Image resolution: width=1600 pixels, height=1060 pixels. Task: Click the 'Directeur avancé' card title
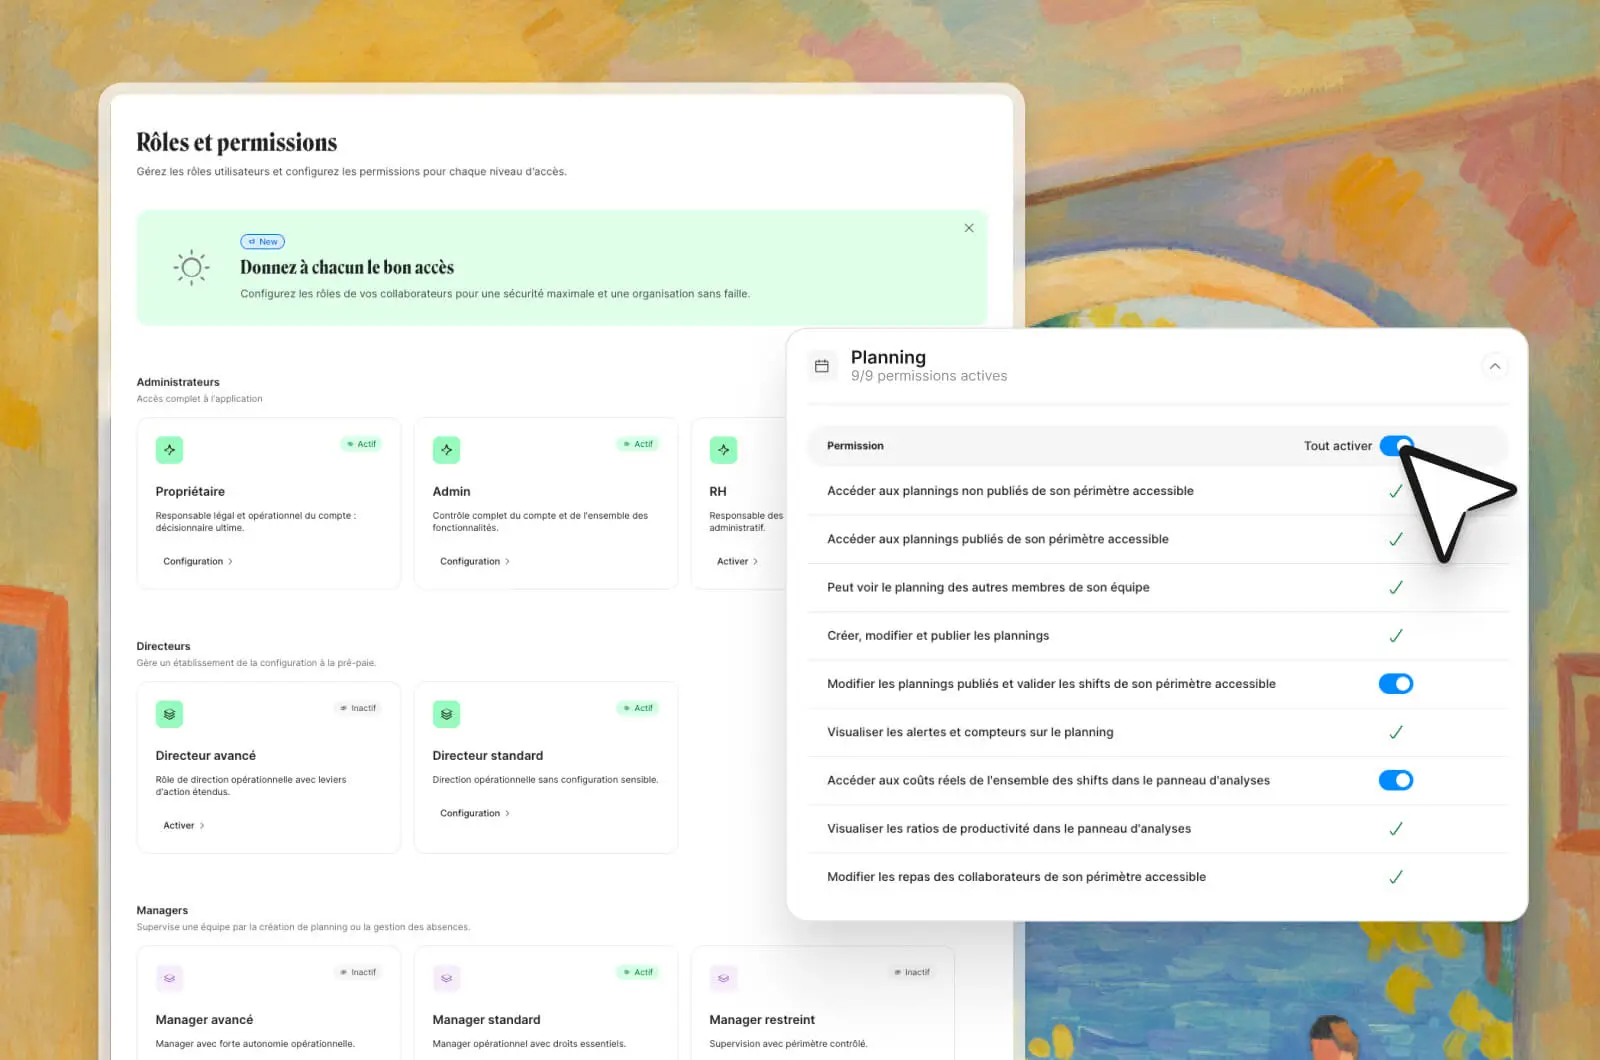coord(206,756)
